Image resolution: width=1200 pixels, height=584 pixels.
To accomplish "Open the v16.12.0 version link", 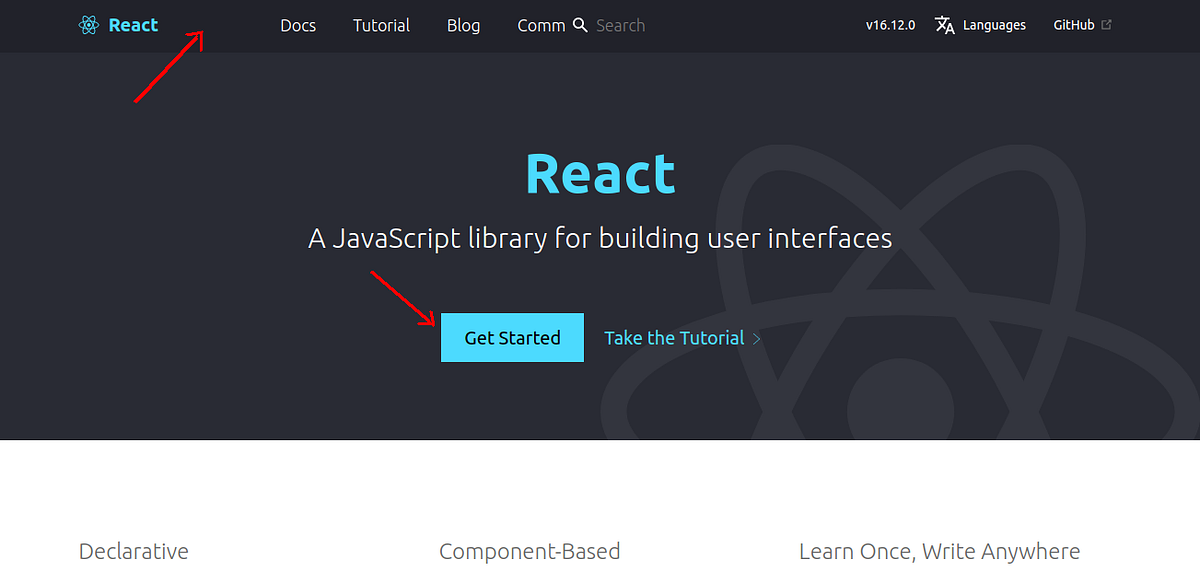I will [x=890, y=25].
